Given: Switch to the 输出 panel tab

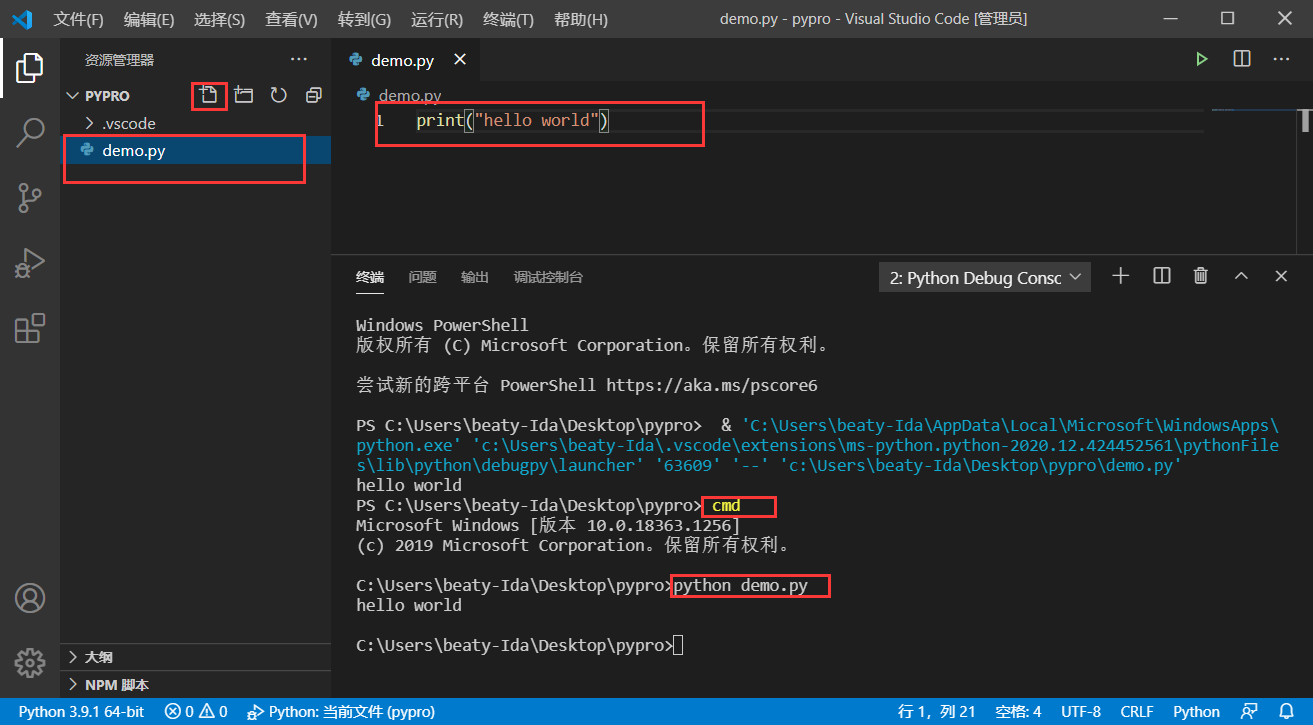Looking at the screenshot, I should [475, 277].
